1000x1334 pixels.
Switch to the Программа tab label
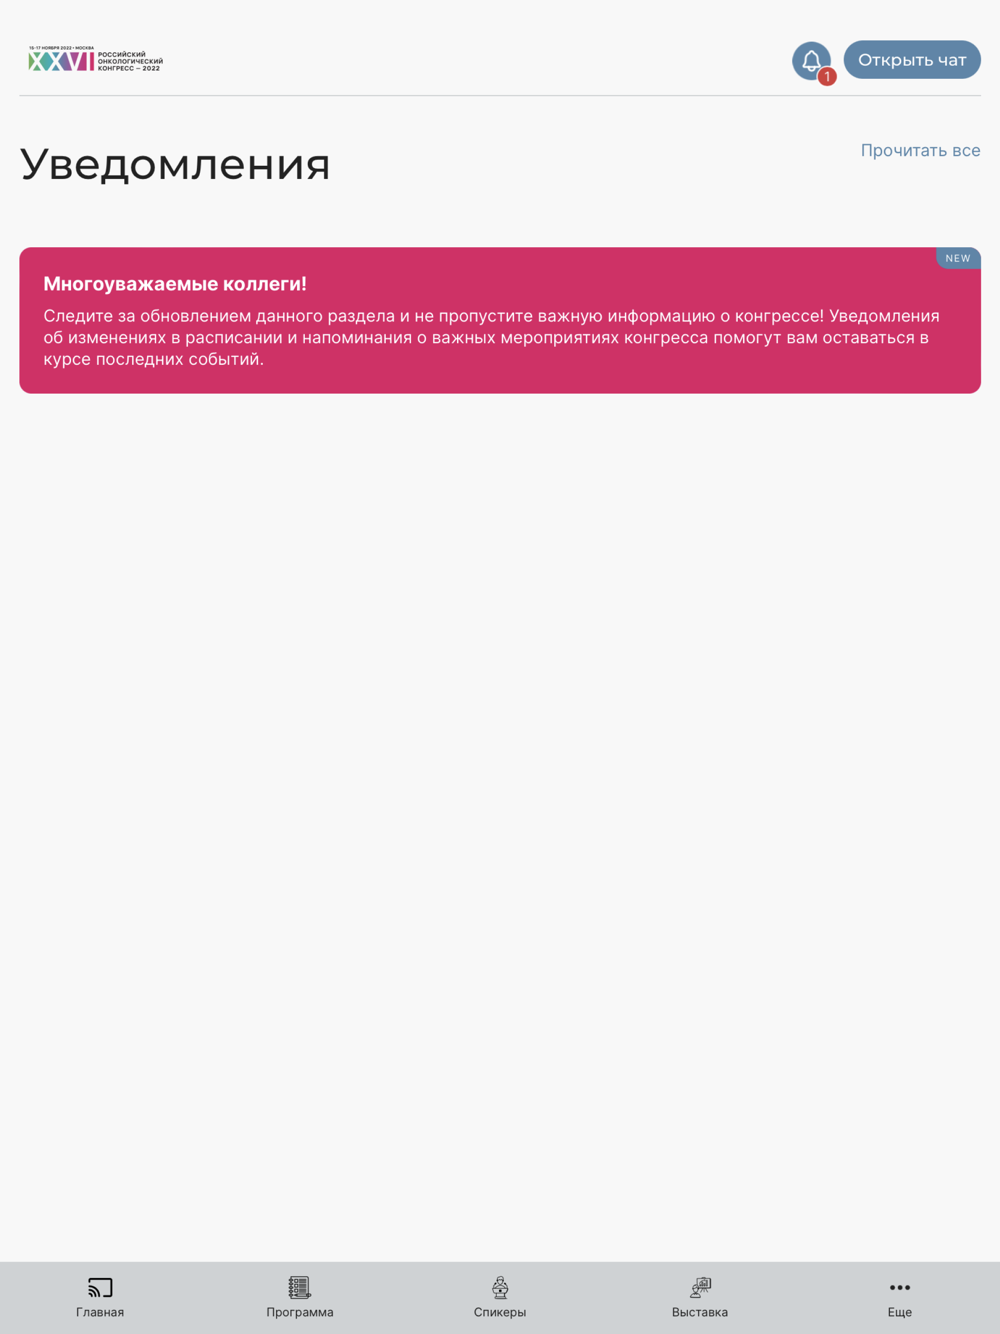pos(300,1312)
